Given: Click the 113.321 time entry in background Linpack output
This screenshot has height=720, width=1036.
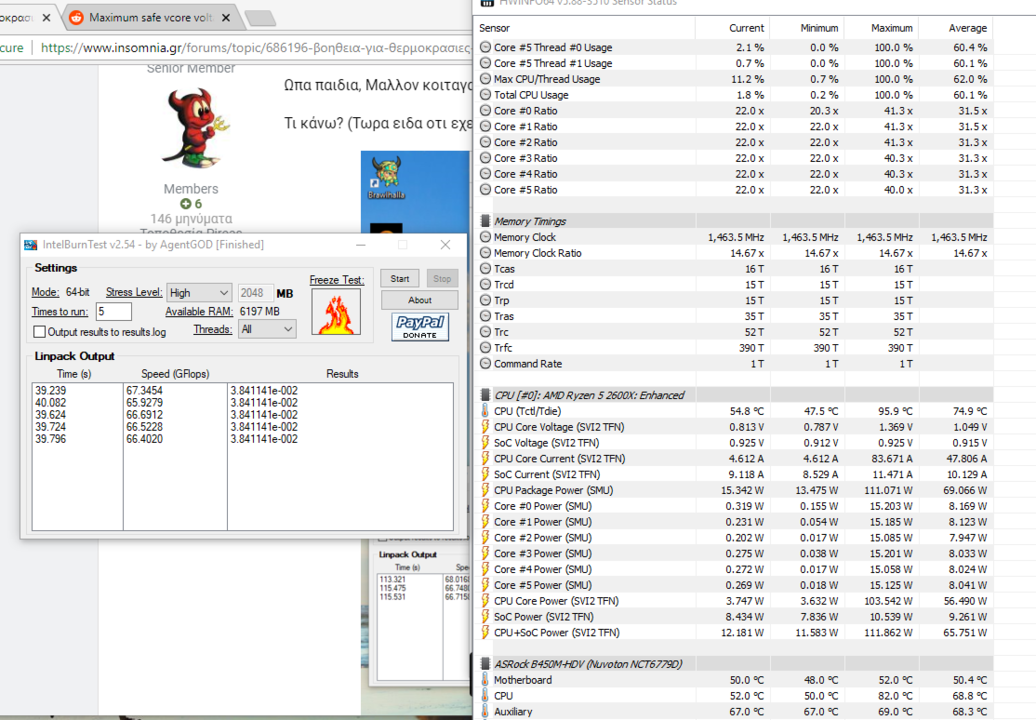Looking at the screenshot, I should tap(392, 579).
